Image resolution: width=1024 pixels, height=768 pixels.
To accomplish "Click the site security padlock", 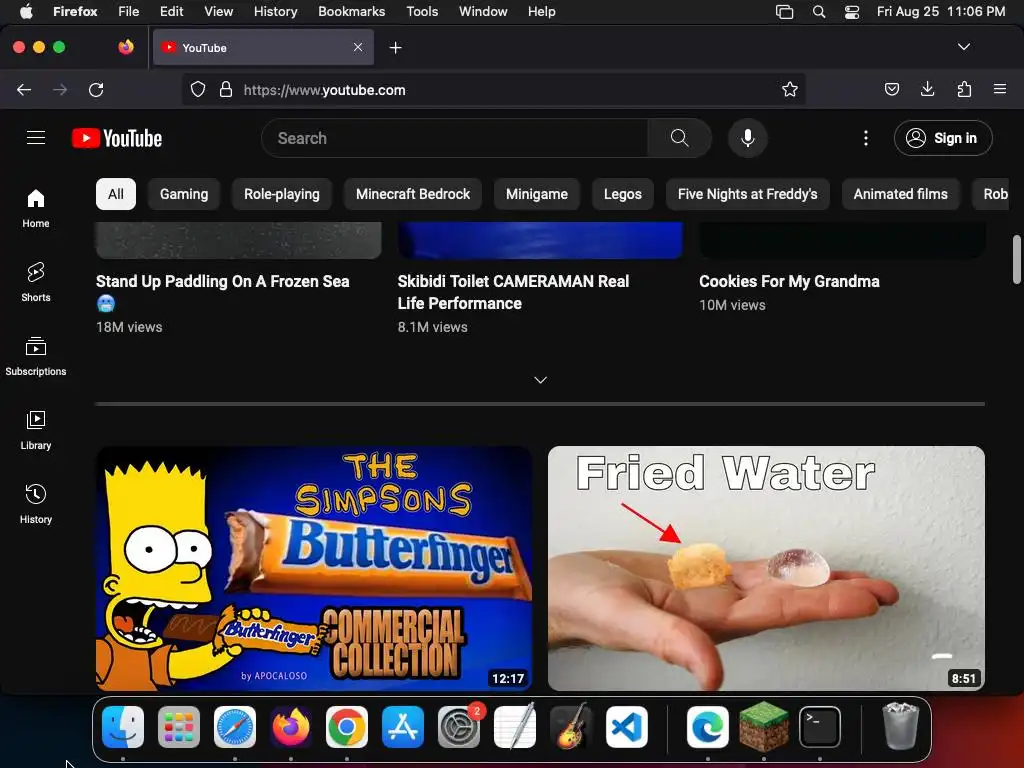I will click(226, 89).
